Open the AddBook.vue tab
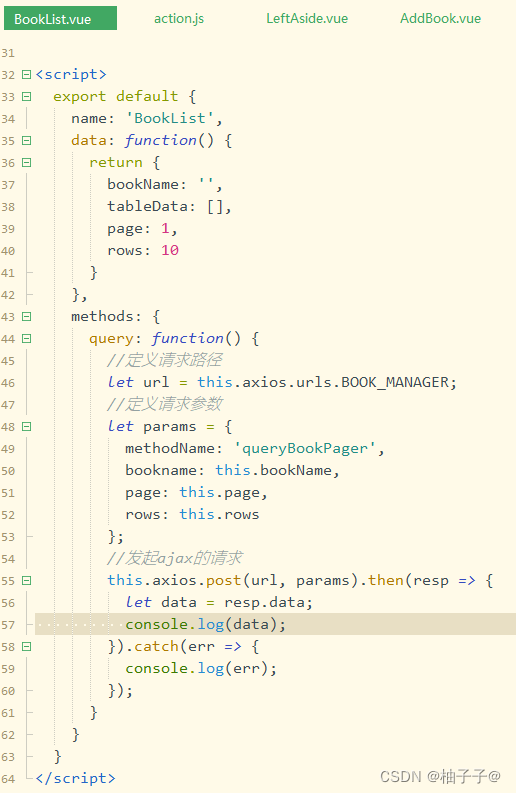This screenshot has height=793, width=516. point(440,19)
